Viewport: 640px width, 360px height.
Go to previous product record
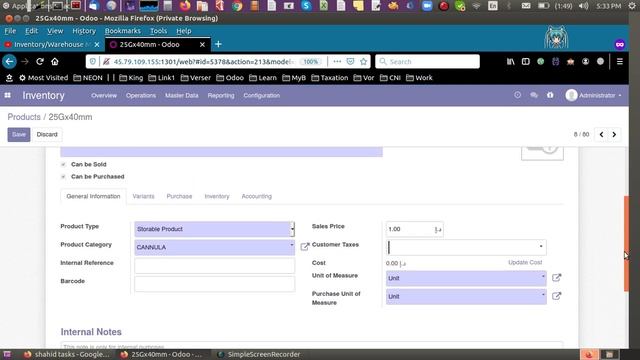tap(601, 134)
